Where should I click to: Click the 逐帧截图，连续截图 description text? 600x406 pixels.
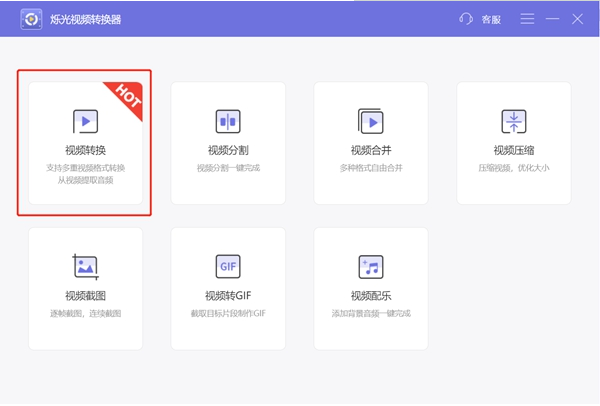click(85, 313)
